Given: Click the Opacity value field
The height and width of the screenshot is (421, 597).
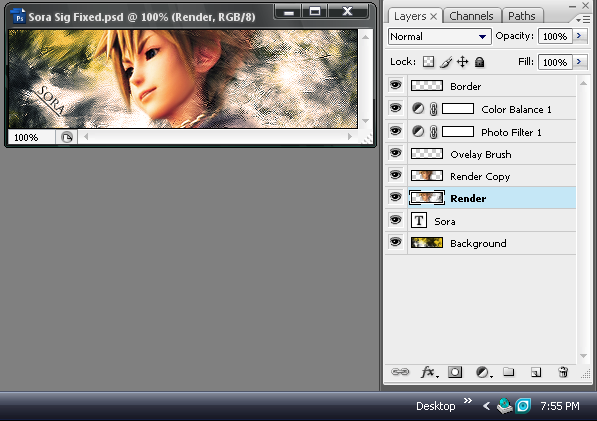Looking at the screenshot, I should coord(555,36).
